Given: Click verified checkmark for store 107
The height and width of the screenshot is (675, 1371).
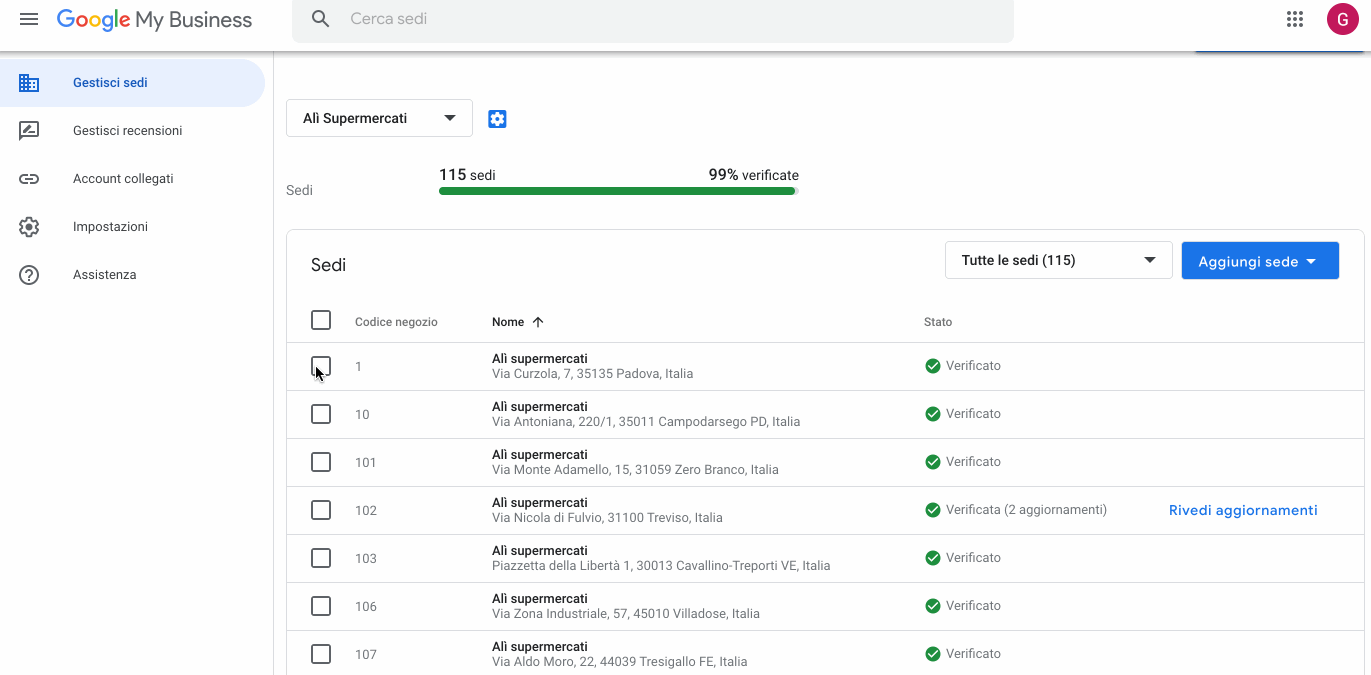Looking at the screenshot, I should point(933,654).
